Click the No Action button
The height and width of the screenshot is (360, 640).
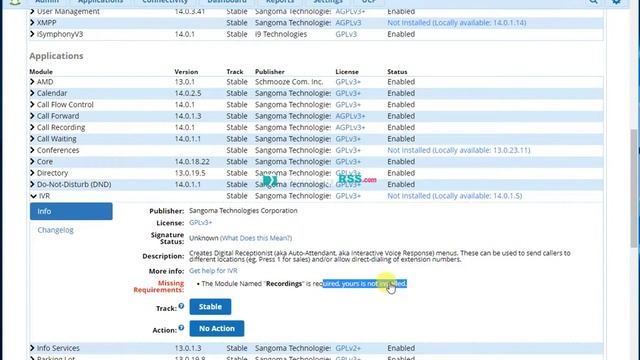[217, 329]
